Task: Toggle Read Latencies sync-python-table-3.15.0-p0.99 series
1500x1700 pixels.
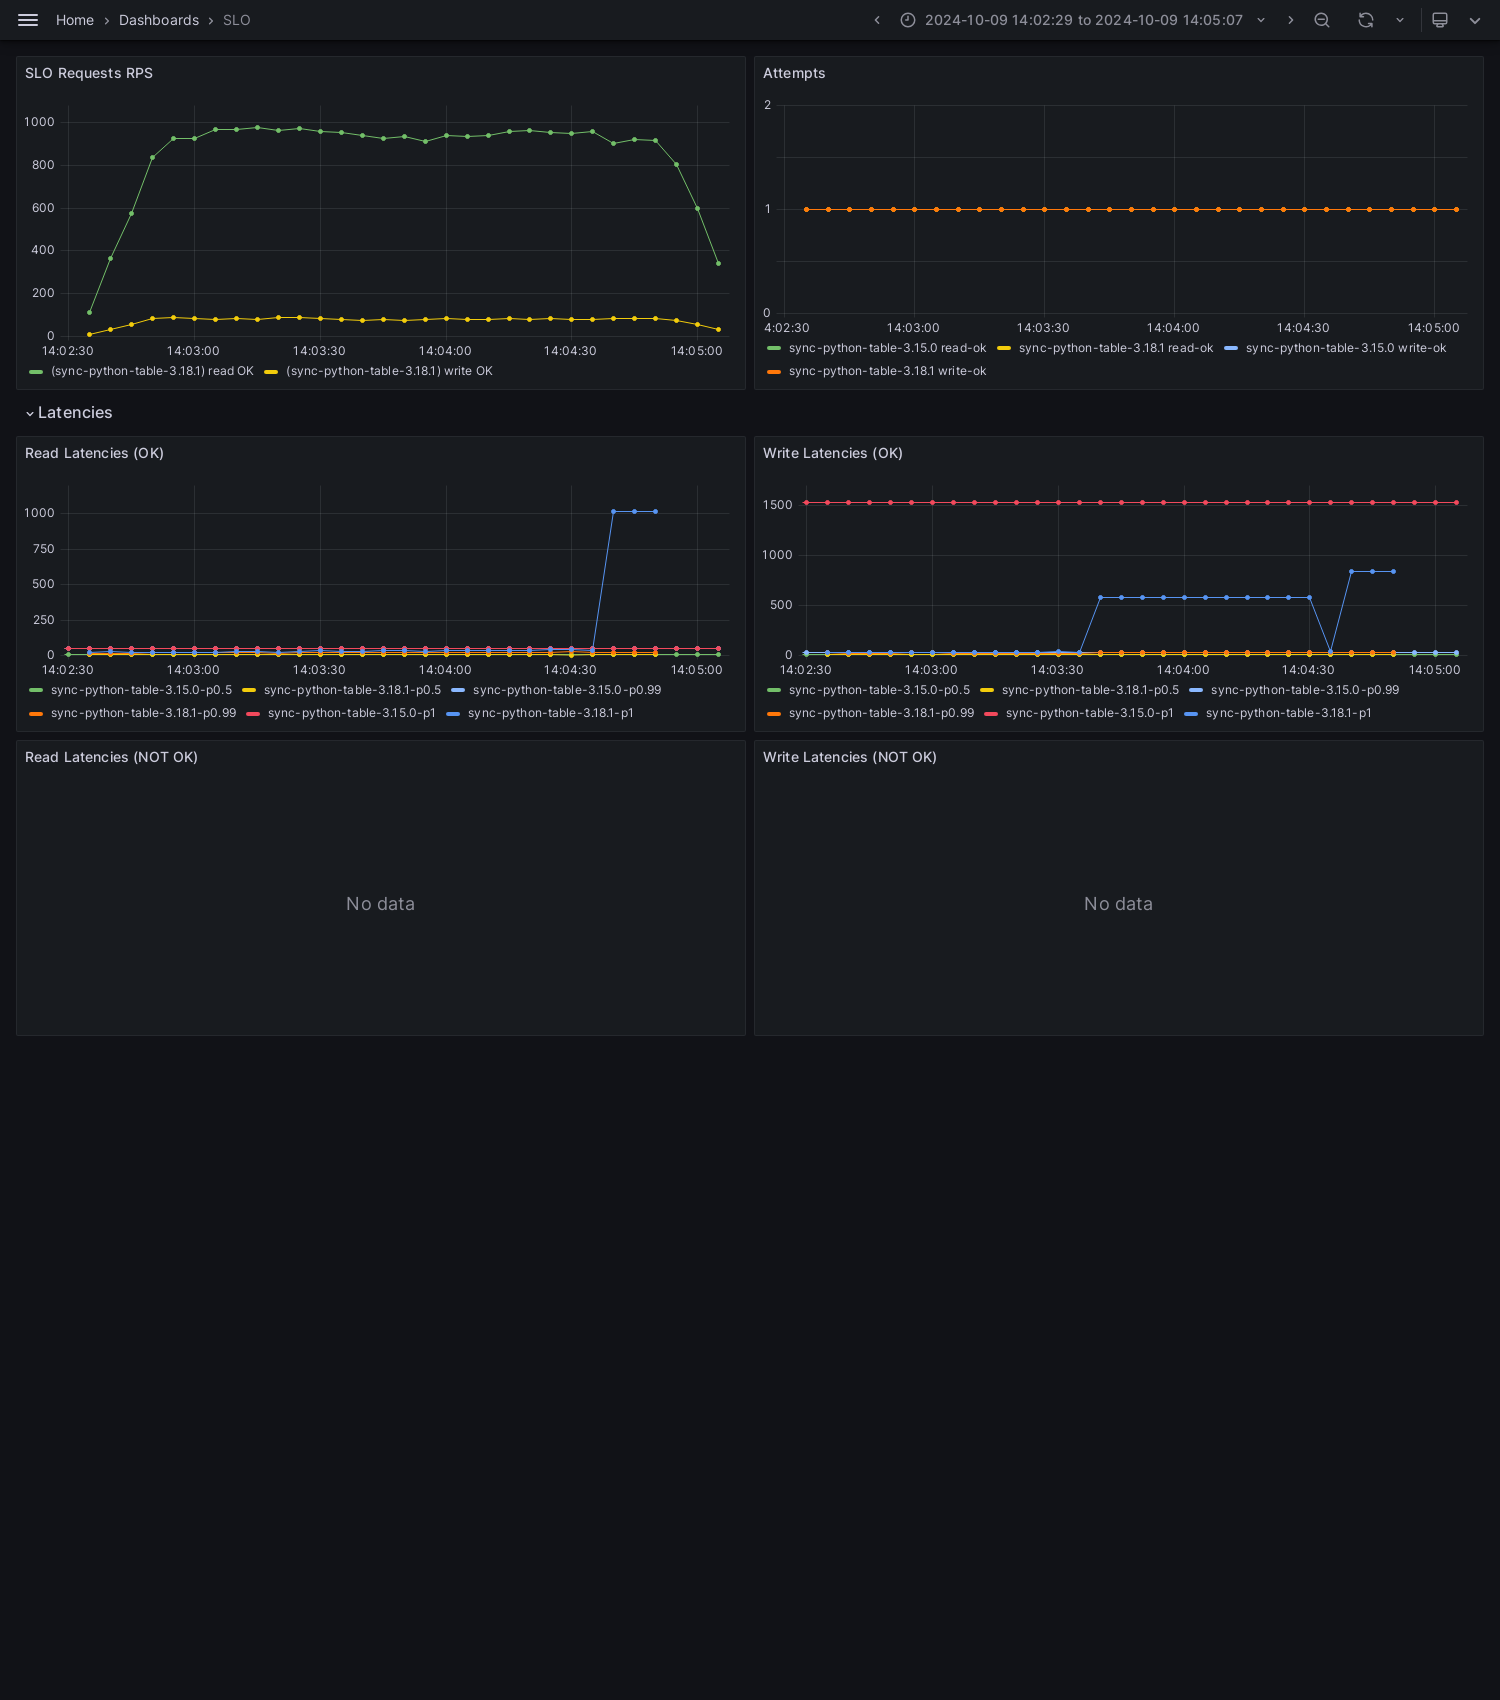Action: [x=567, y=690]
